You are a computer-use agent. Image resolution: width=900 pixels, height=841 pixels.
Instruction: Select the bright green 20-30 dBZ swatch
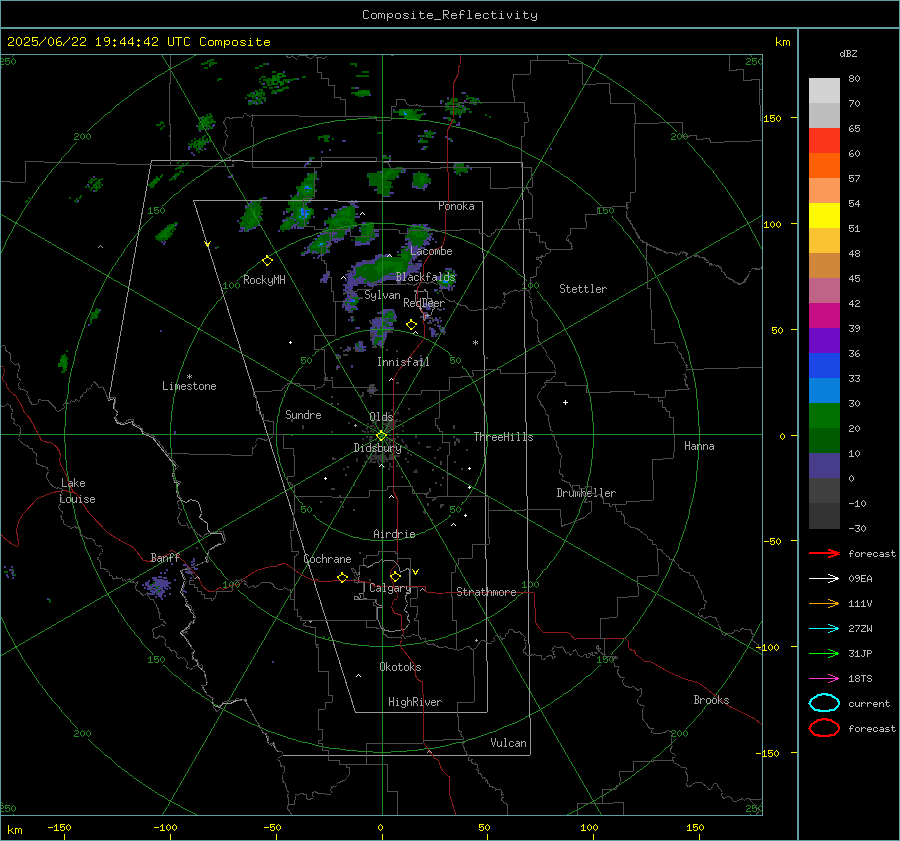coord(824,416)
